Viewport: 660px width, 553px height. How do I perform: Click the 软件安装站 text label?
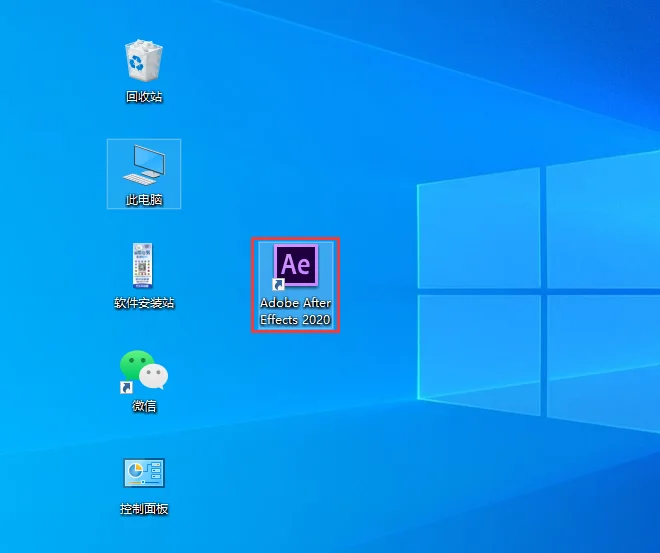coord(144,303)
